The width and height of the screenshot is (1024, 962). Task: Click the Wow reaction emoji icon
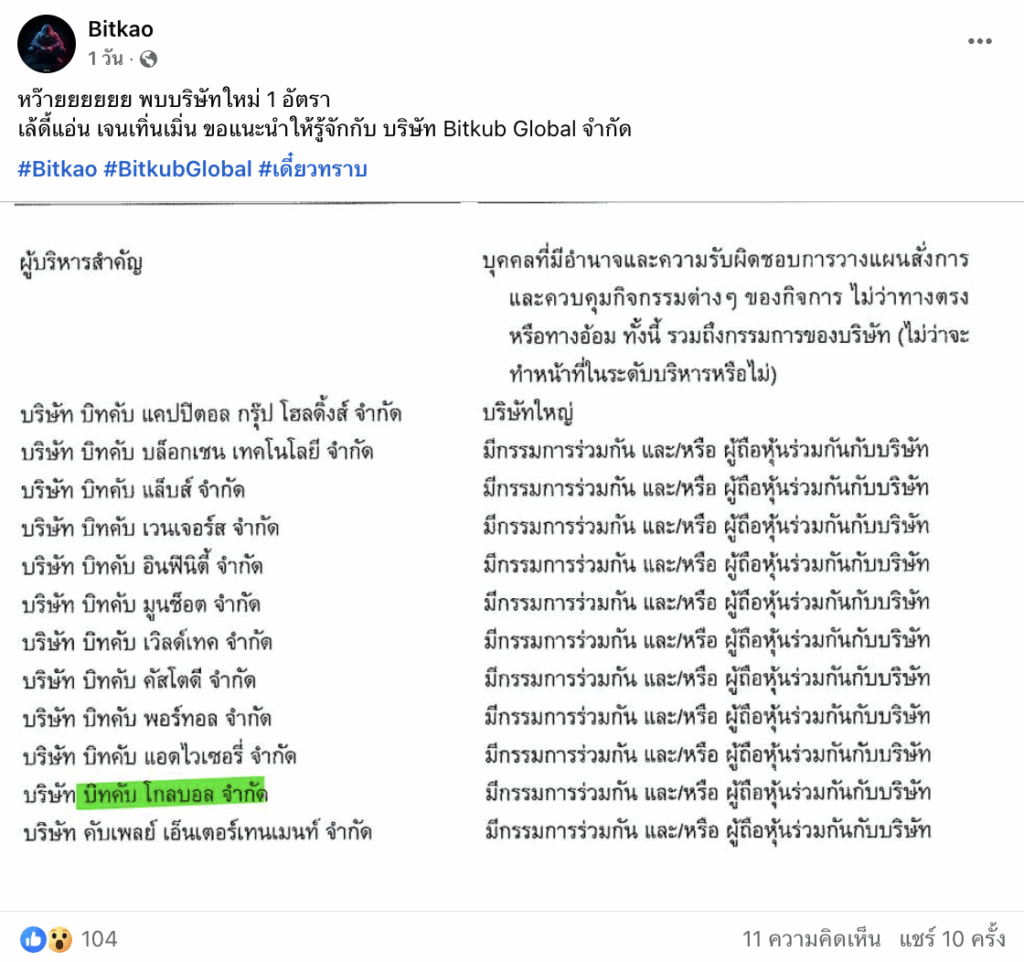pos(59,938)
